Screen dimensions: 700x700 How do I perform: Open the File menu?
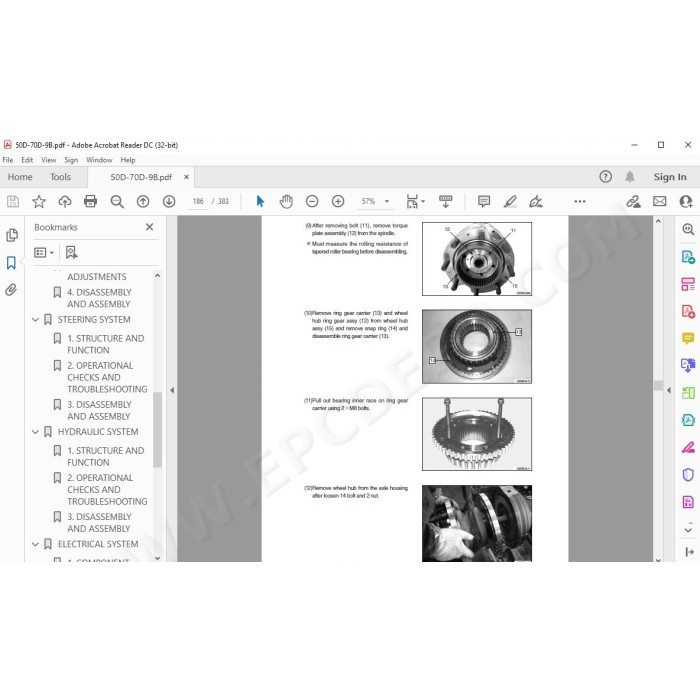[8, 160]
